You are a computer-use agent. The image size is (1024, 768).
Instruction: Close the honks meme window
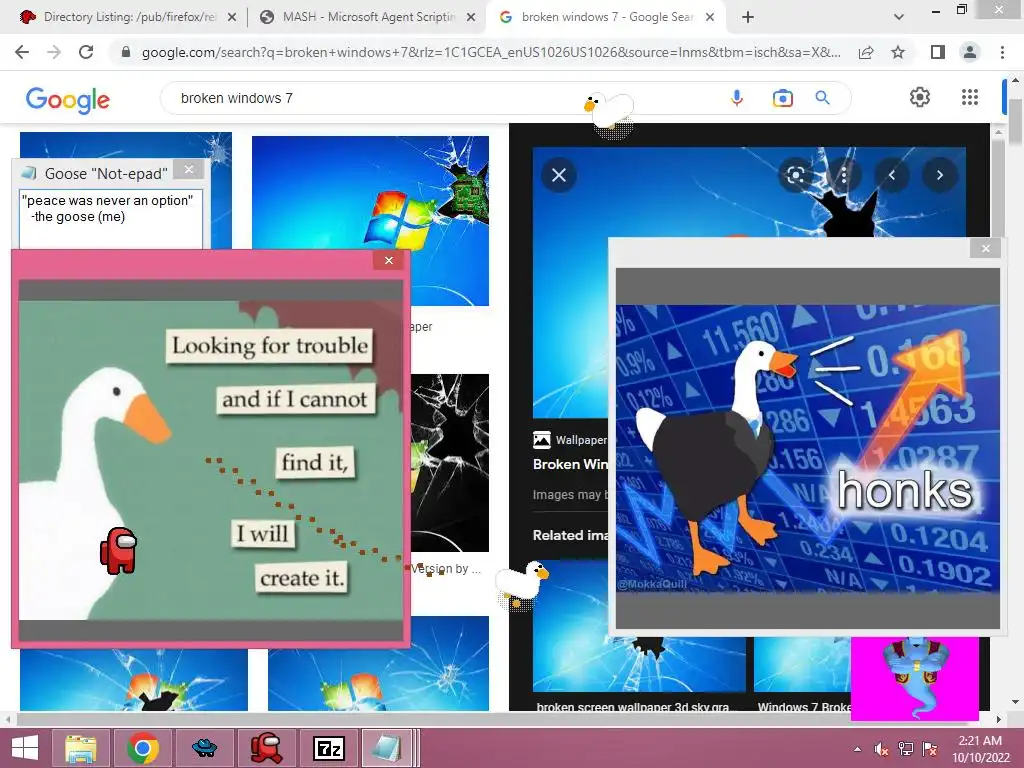point(985,248)
